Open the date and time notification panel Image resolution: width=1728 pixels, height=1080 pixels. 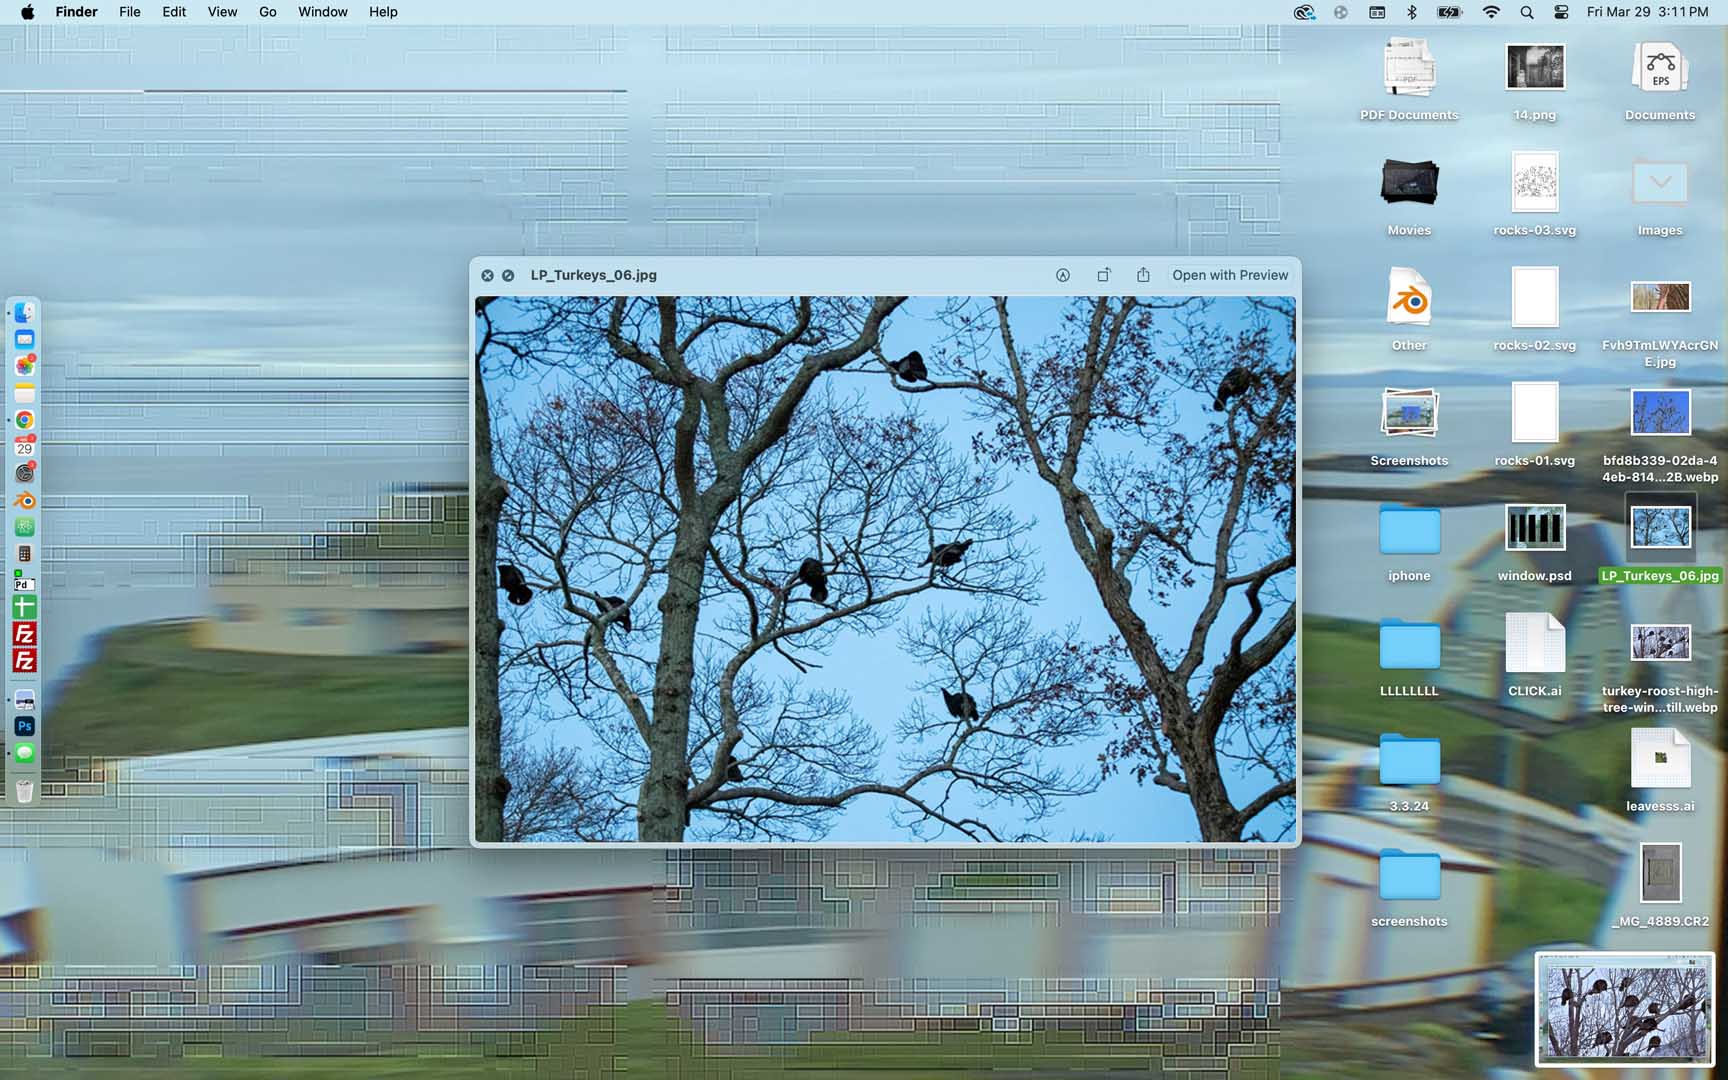(1647, 12)
